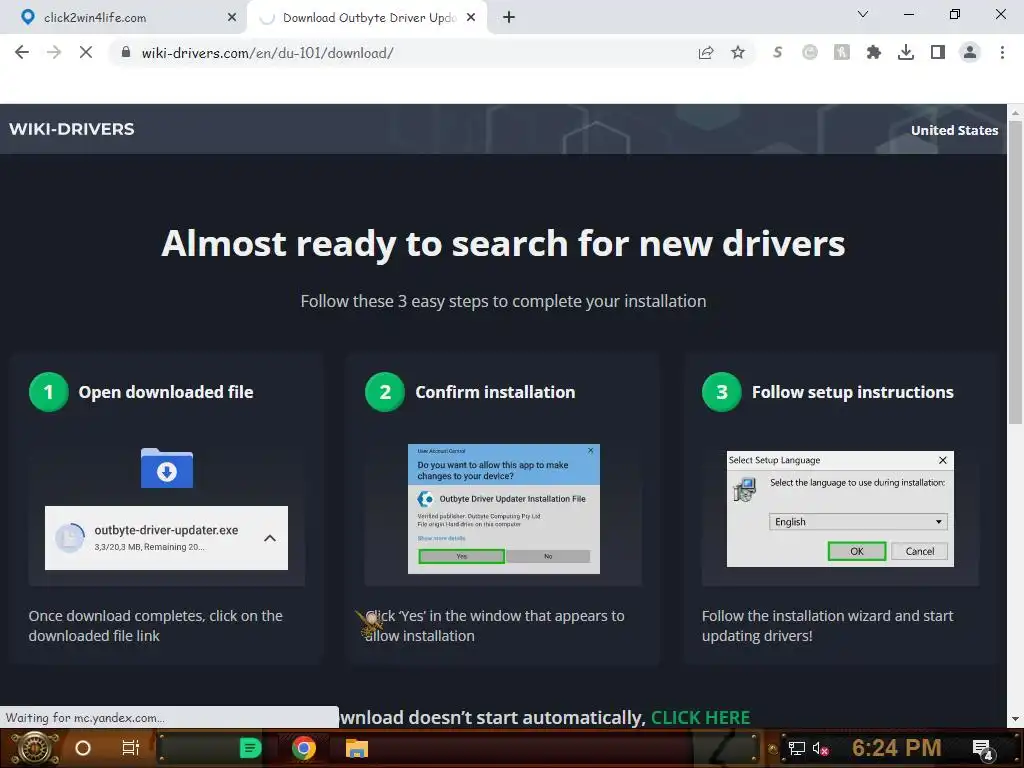The height and width of the screenshot is (768, 1024).
Task: Open a new browser tab
Action: (509, 17)
